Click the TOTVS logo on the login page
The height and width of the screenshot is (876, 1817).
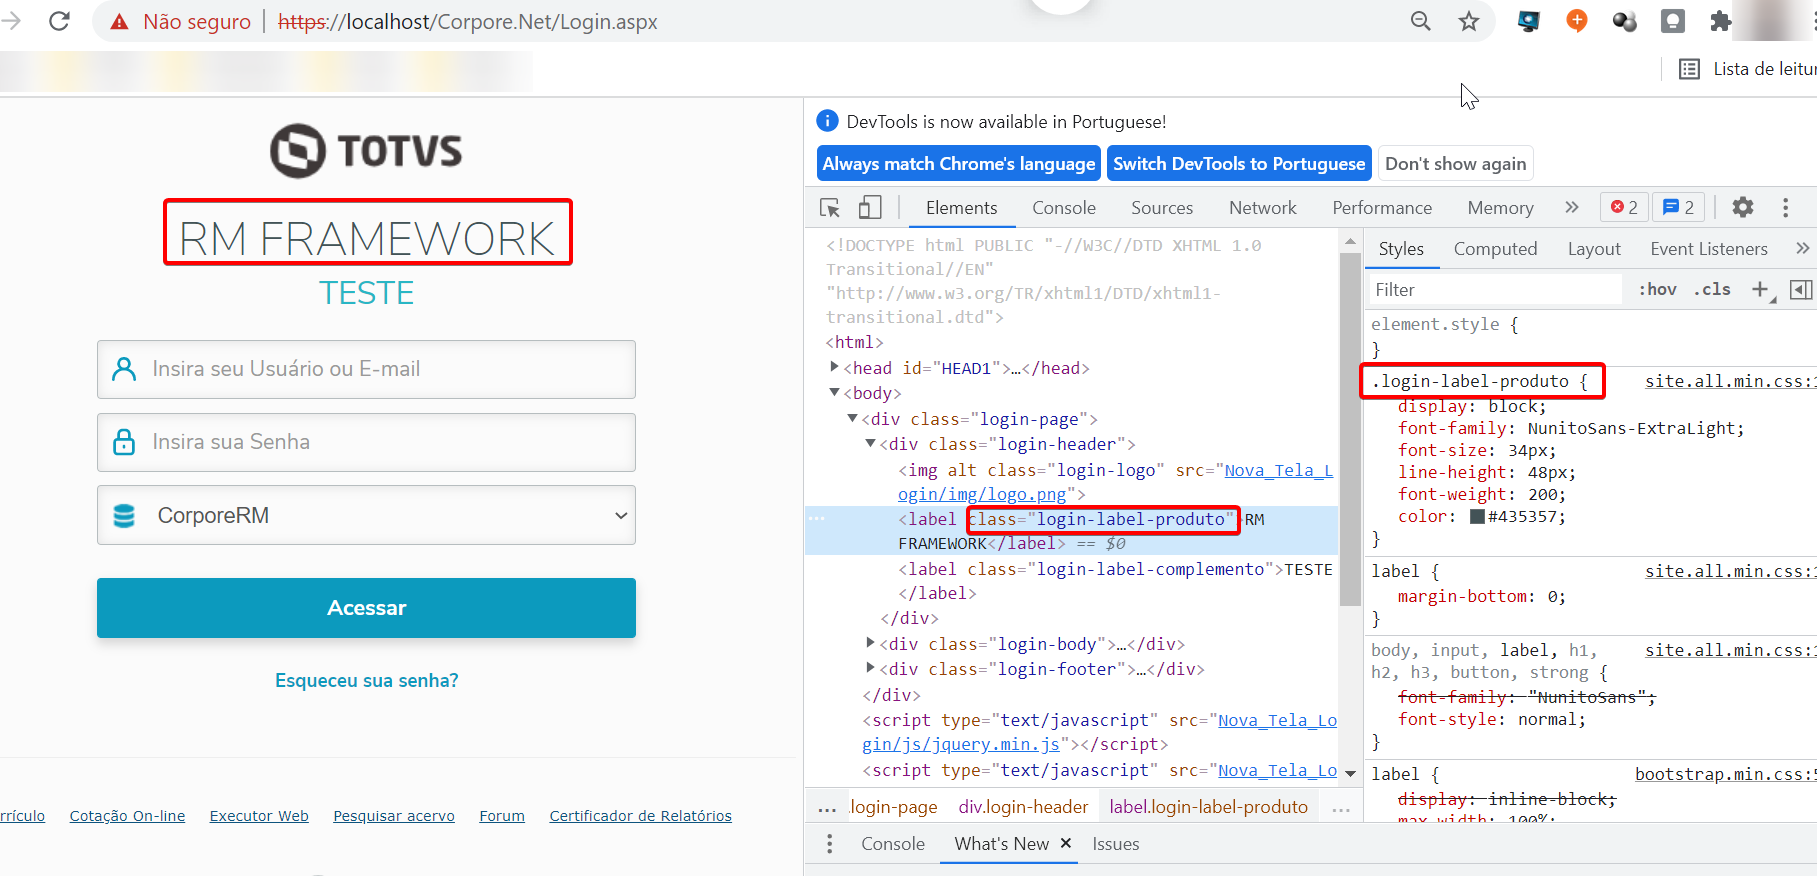tap(366, 151)
